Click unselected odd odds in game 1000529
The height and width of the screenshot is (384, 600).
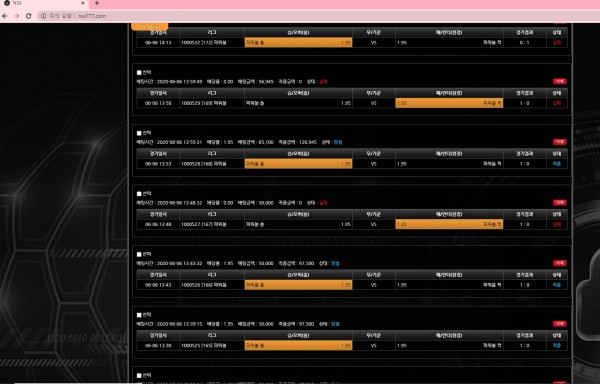(x=346, y=103)
